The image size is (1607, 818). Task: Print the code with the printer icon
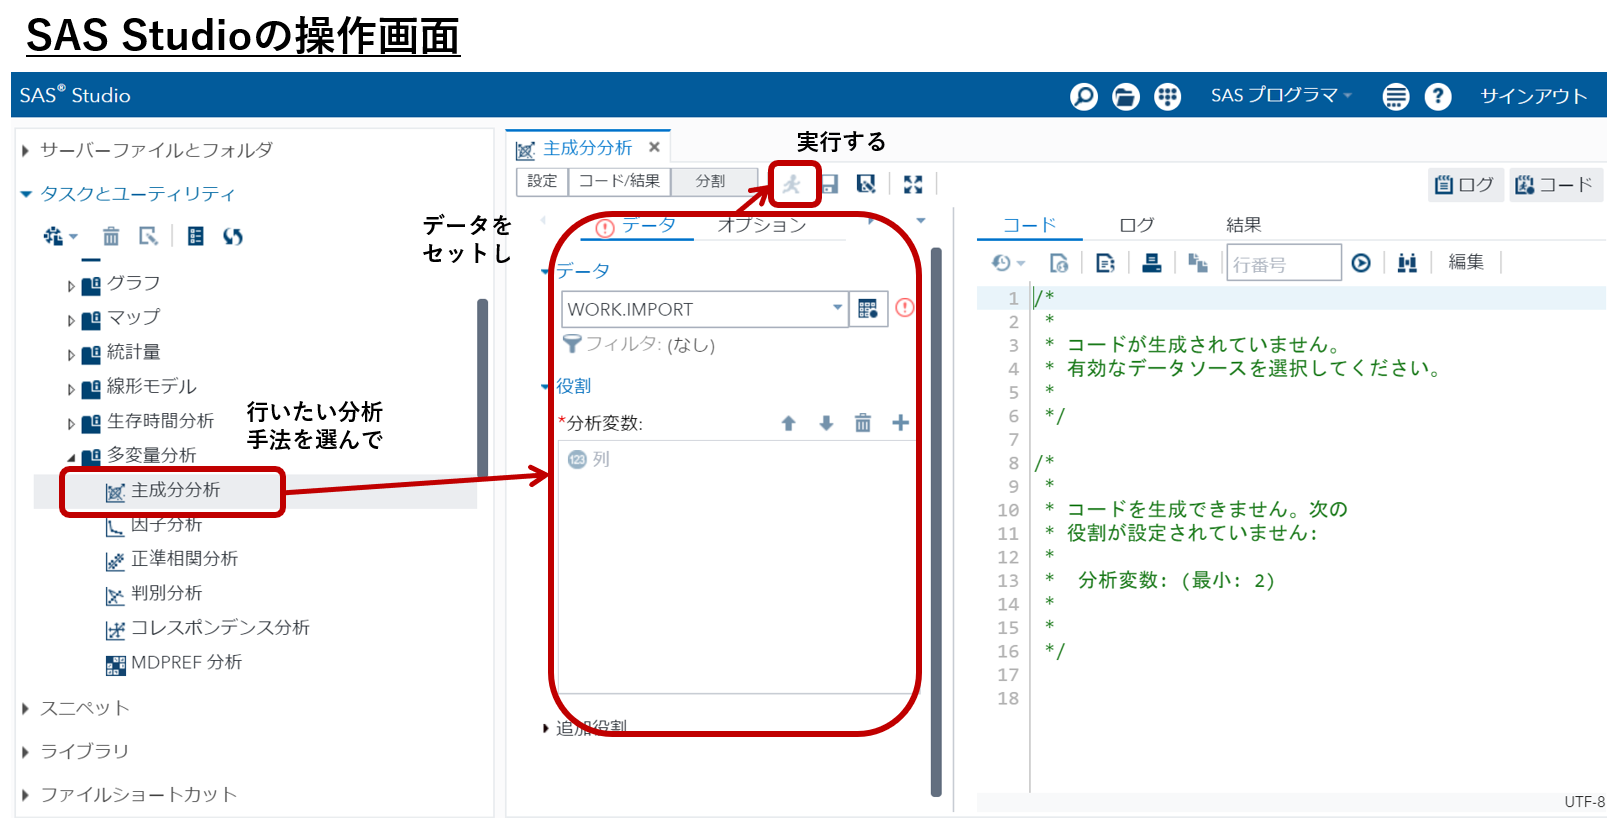[x=1152, y=263]
